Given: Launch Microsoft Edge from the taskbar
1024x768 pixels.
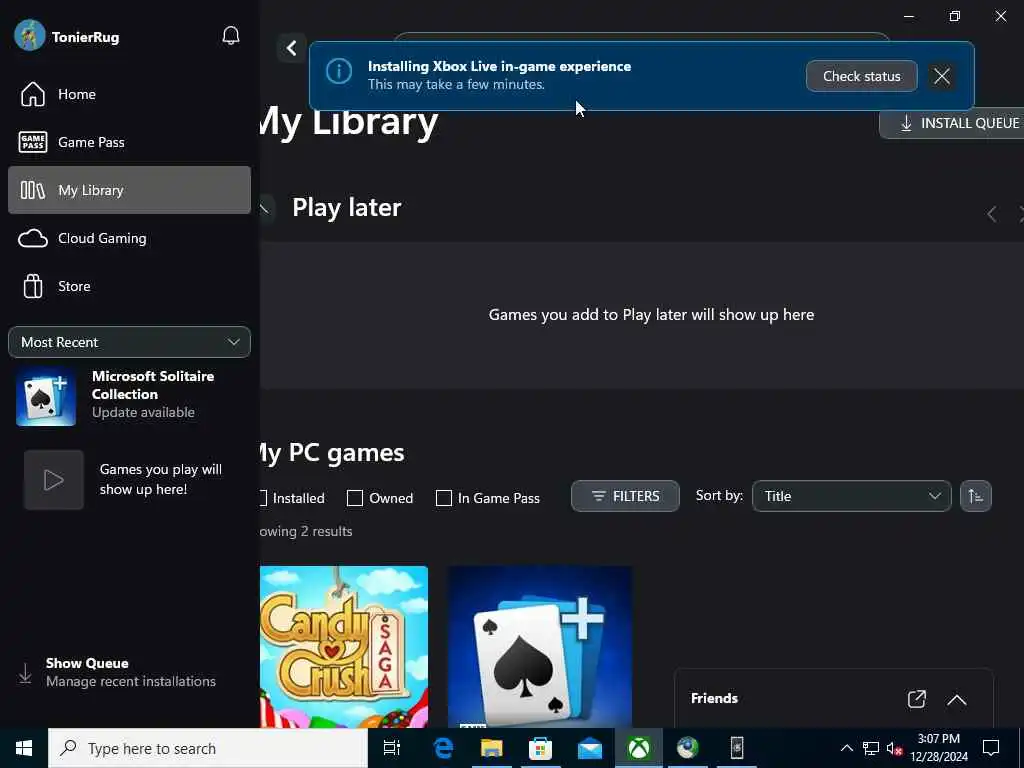Looking at the screenshot, I should (443, 748).
